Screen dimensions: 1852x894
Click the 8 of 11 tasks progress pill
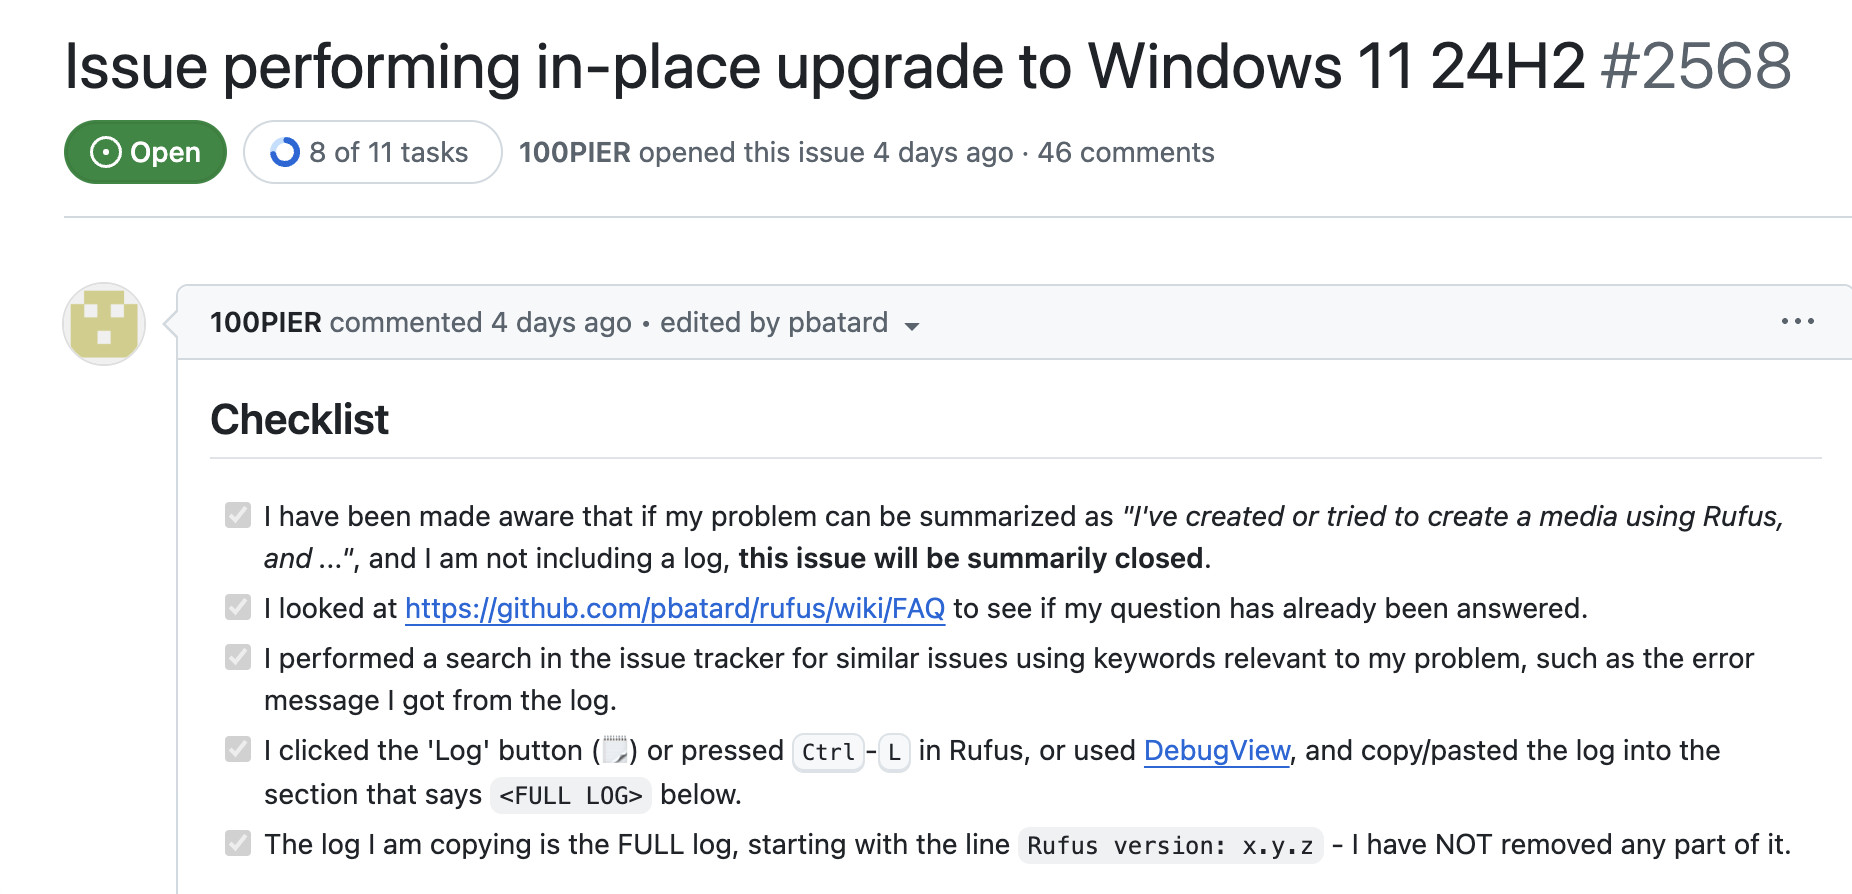click(372, 152)
